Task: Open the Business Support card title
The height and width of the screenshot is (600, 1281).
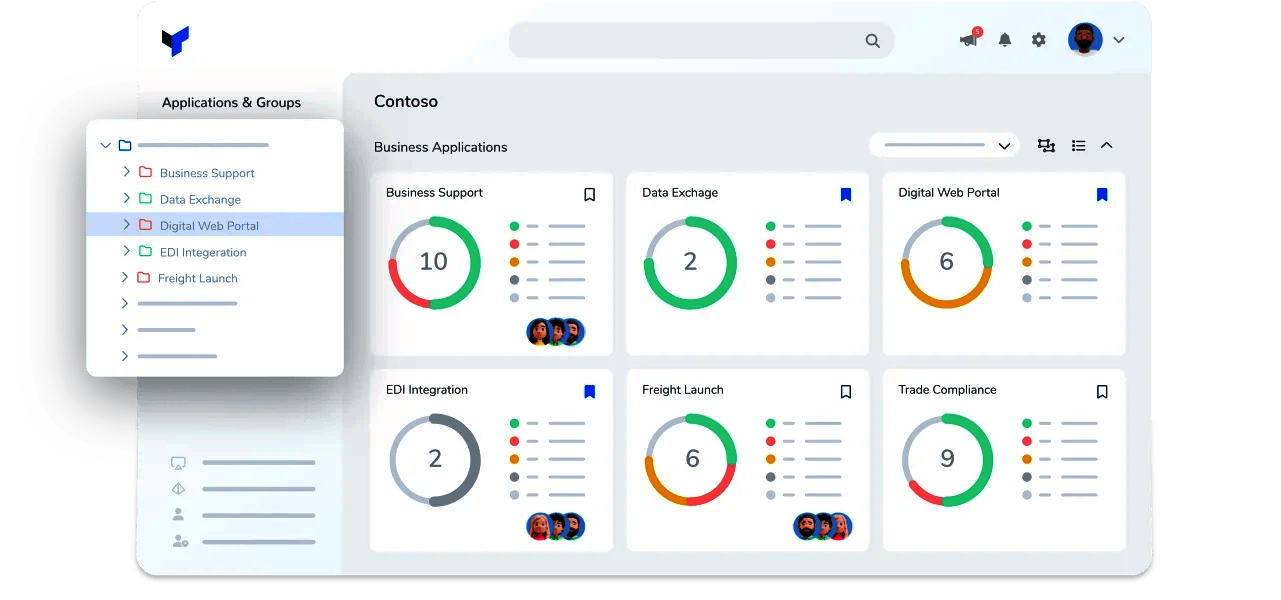Action: click(x=434, y=193)
